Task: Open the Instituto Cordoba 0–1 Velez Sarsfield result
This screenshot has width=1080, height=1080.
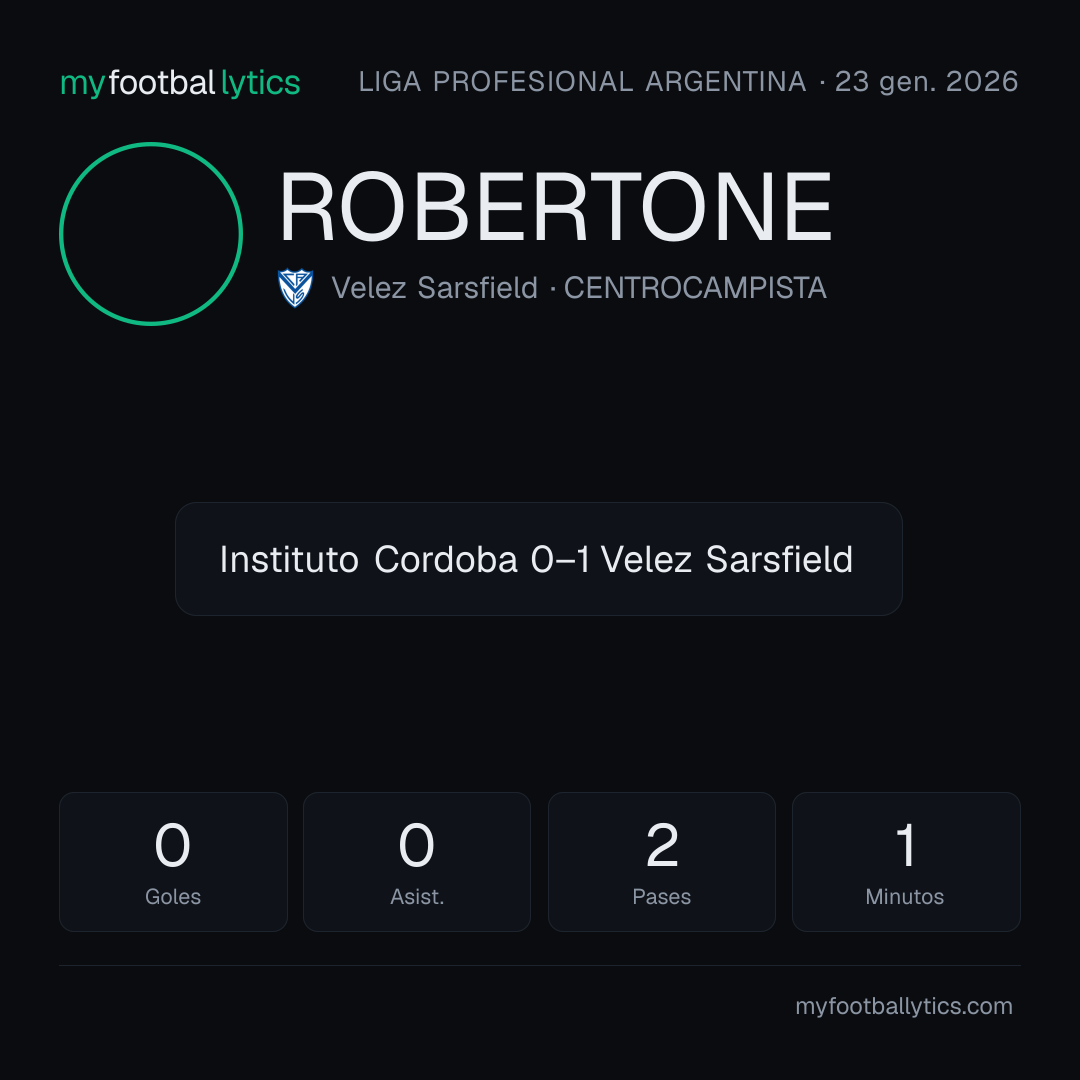Action: pos(539,559)
